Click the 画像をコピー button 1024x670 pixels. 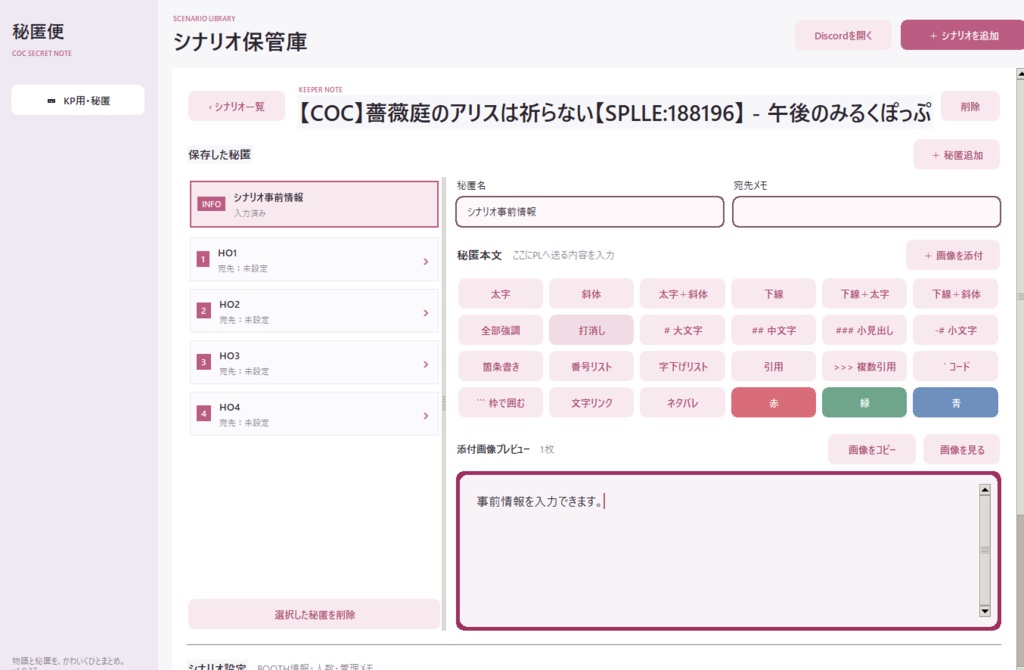(x=872, y=449)
